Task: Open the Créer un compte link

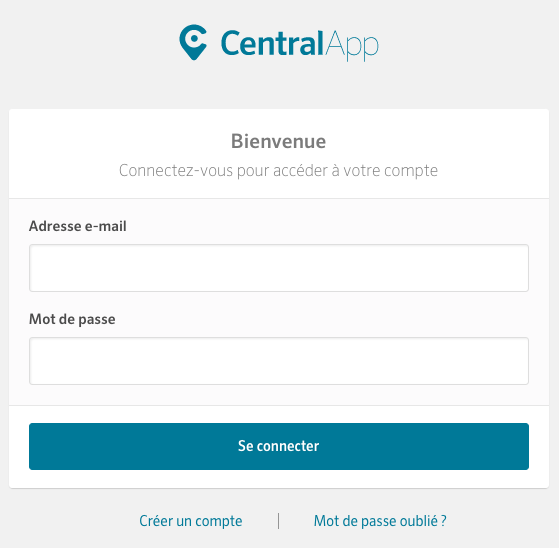Action: click(x=191, y=521)
